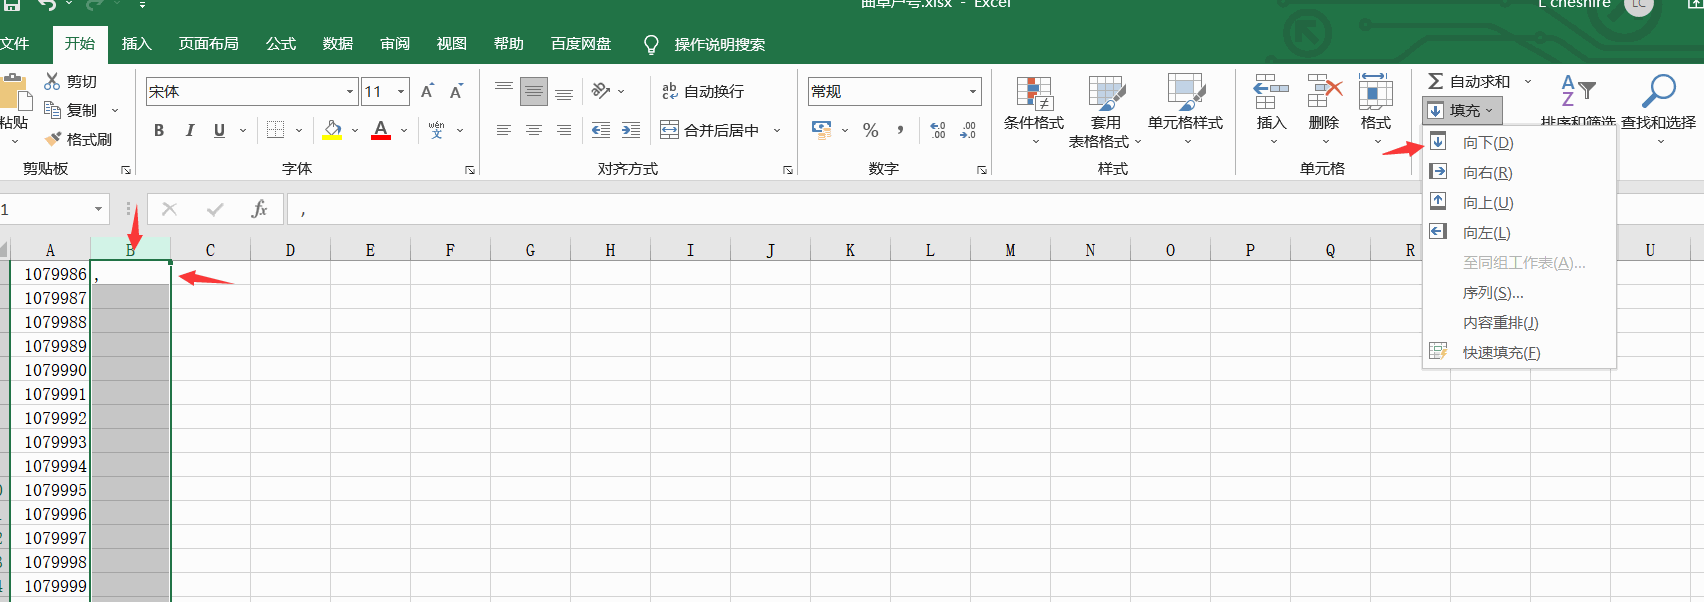Click the Delete Cells icon
This screenshot has height=602, width=1704.
tap(1324, 92)
